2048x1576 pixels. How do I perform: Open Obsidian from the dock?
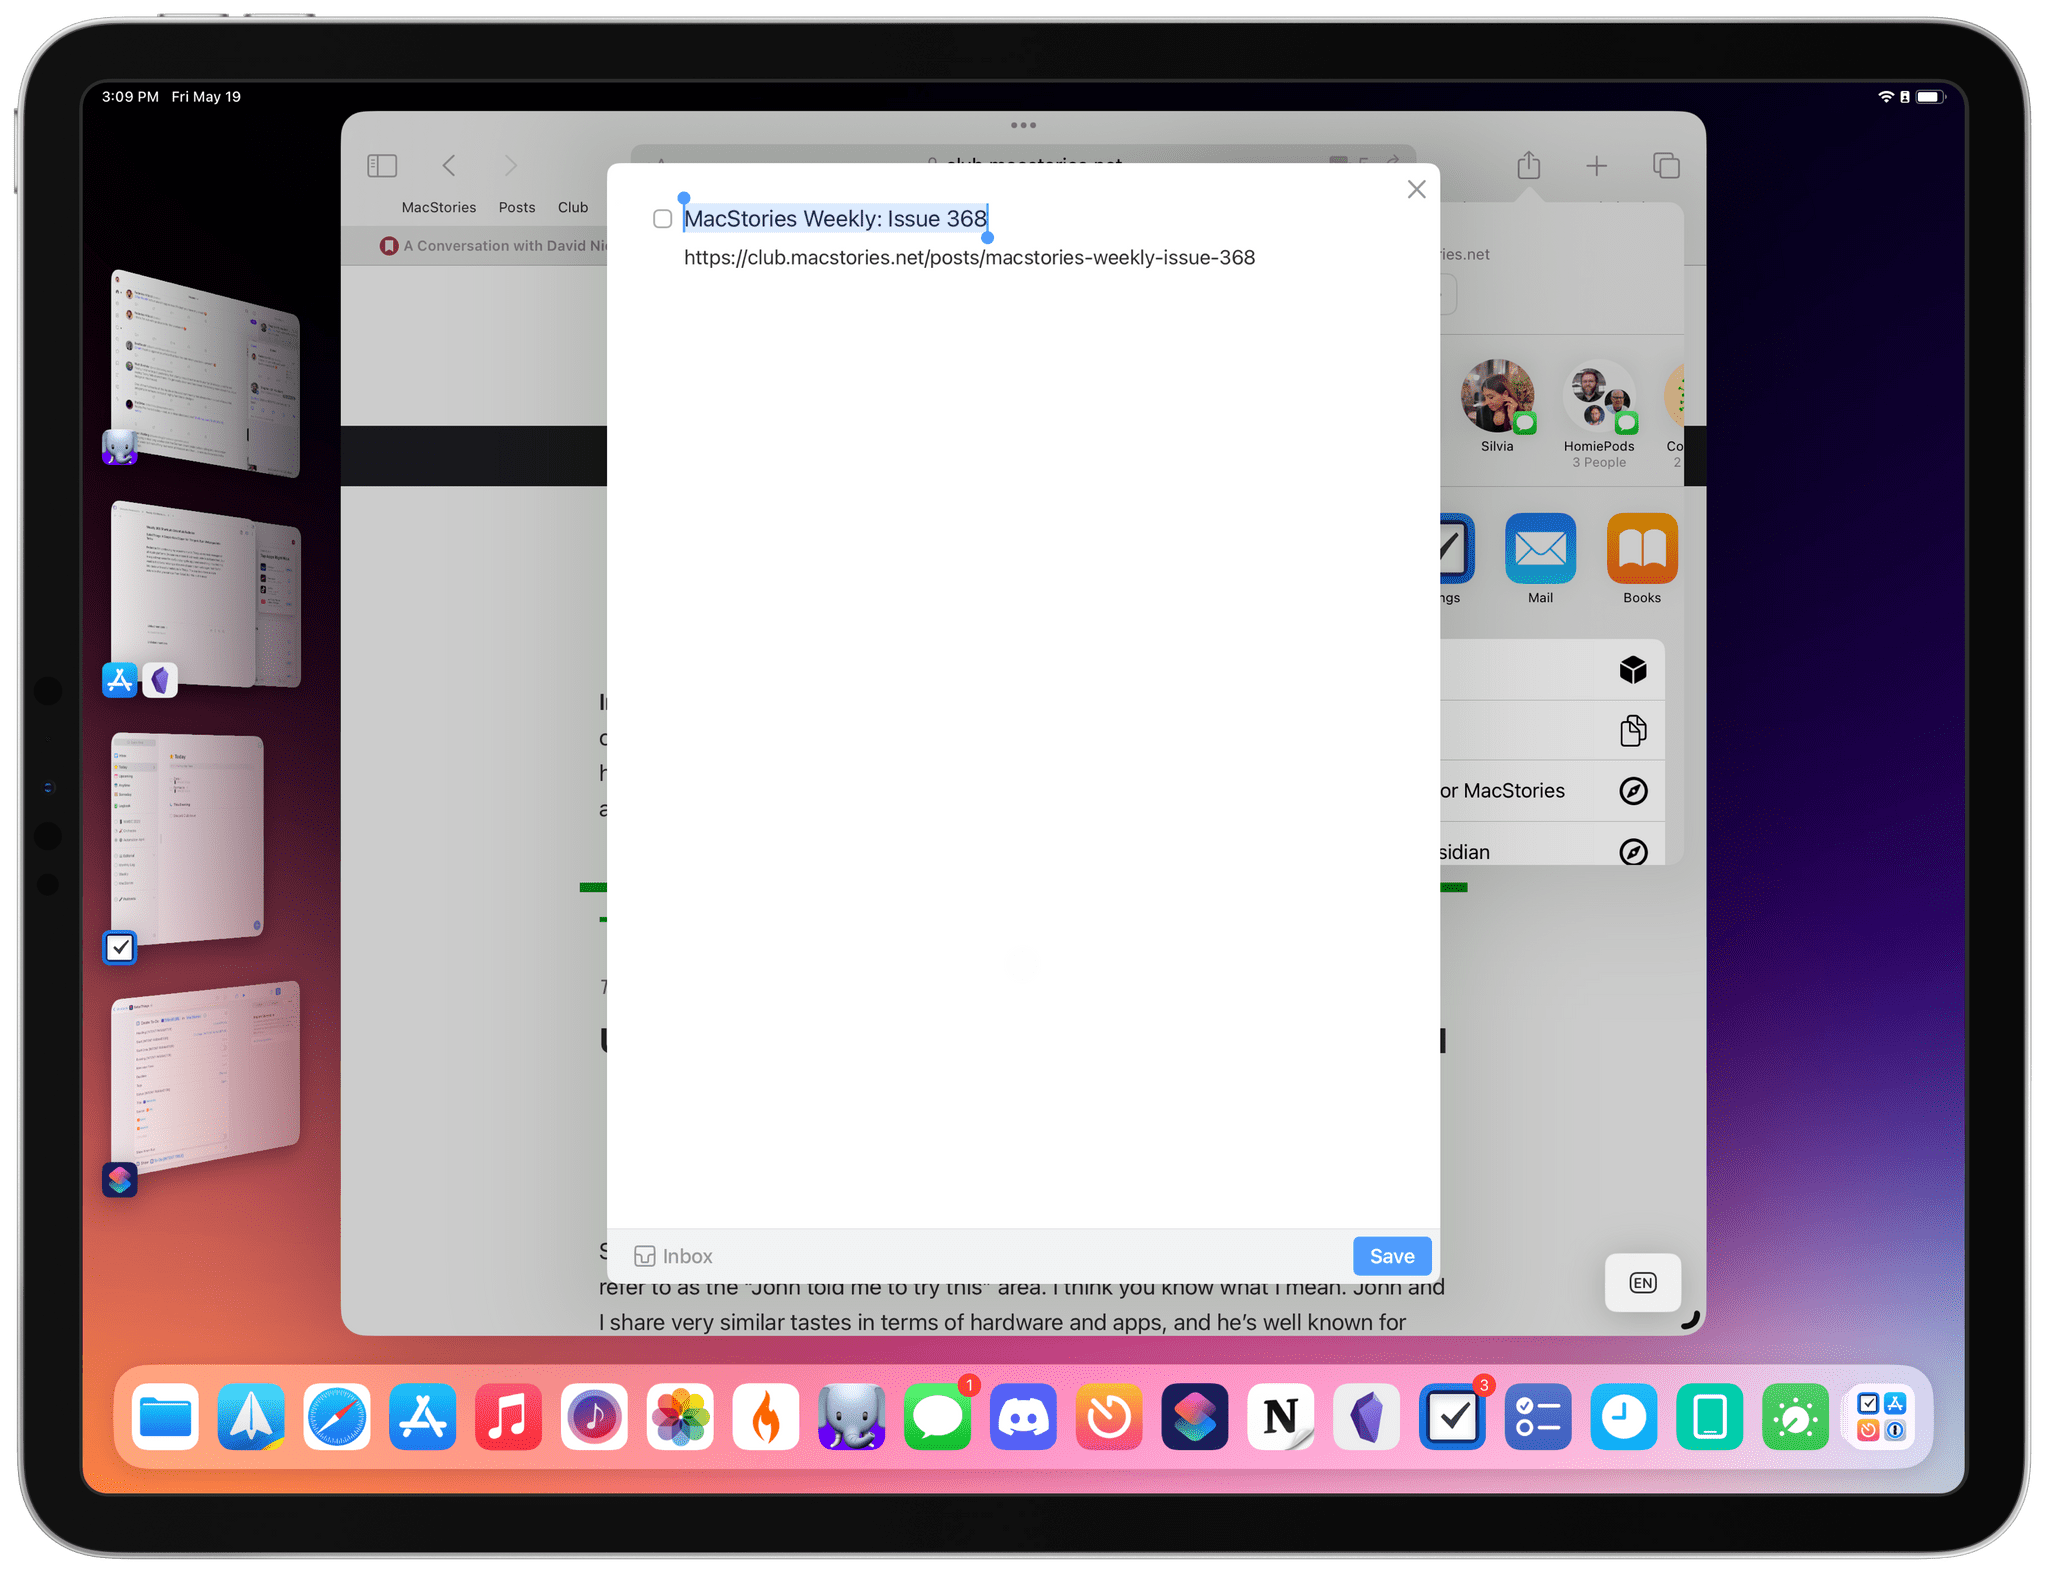(1367, 1417)
